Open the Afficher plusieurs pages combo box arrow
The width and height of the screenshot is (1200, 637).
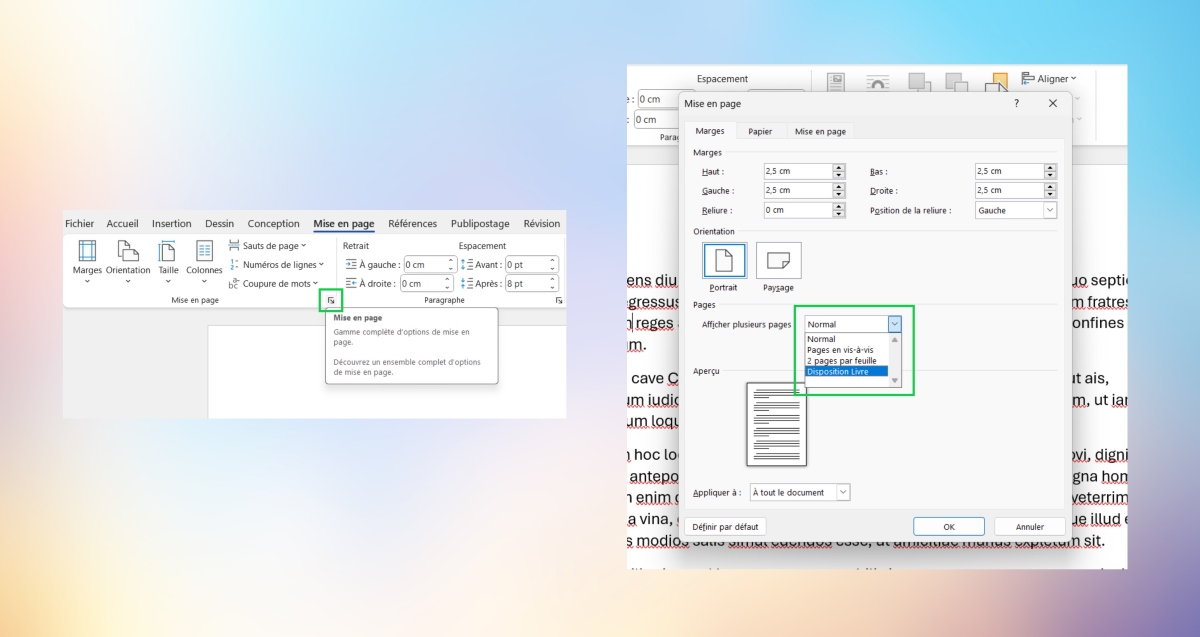pyautogui.click(x=894, y=324)
